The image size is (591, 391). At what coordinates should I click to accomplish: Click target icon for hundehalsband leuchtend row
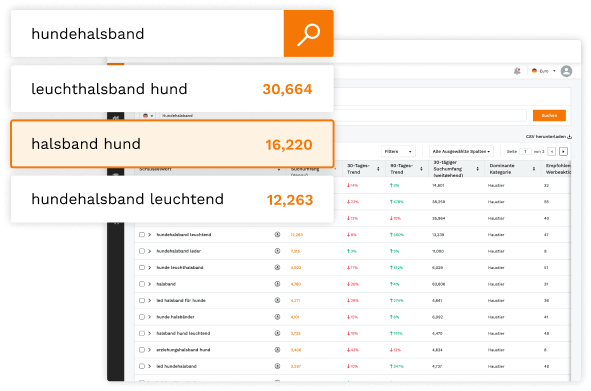click(x=277, y=235)
